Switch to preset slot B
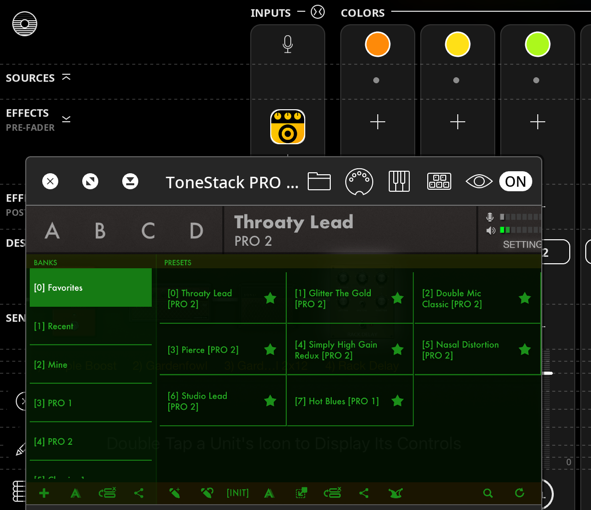591x510 pixels. [x=100, y=231]
